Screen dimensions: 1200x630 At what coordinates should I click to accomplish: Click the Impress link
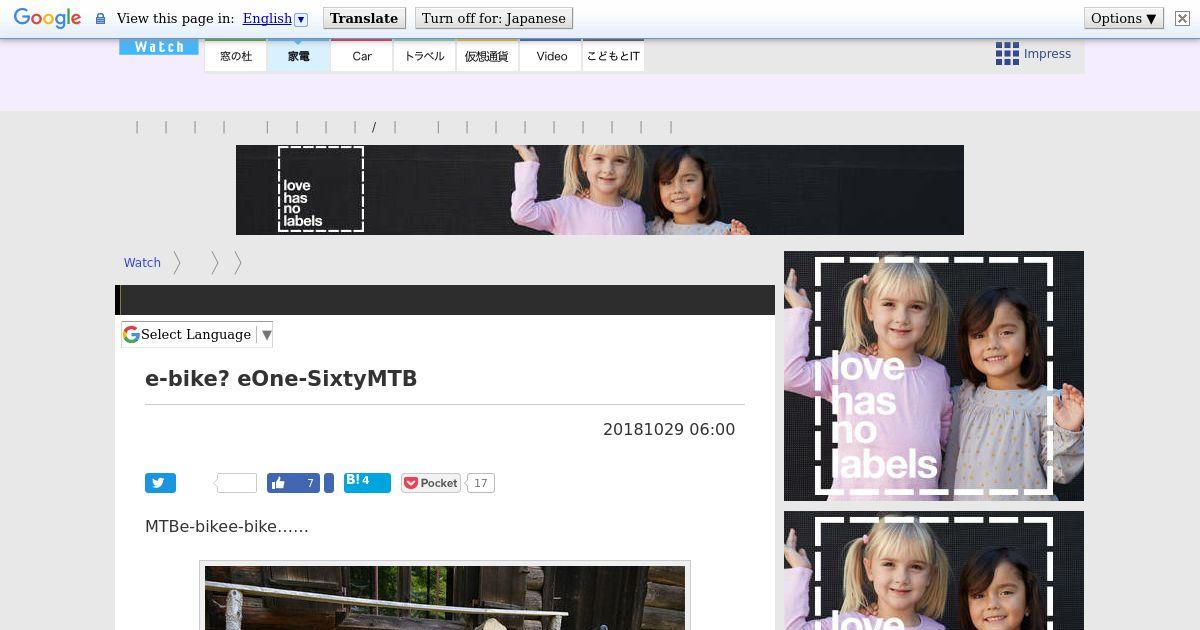1047,54
